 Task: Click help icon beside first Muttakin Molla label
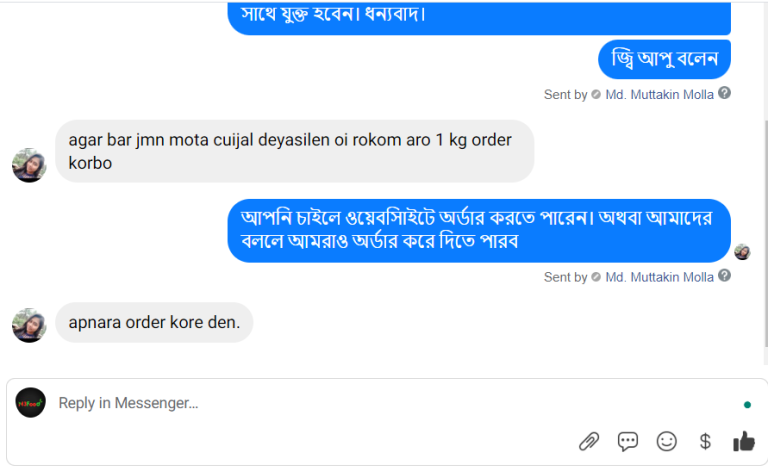(x=725, y=93)
